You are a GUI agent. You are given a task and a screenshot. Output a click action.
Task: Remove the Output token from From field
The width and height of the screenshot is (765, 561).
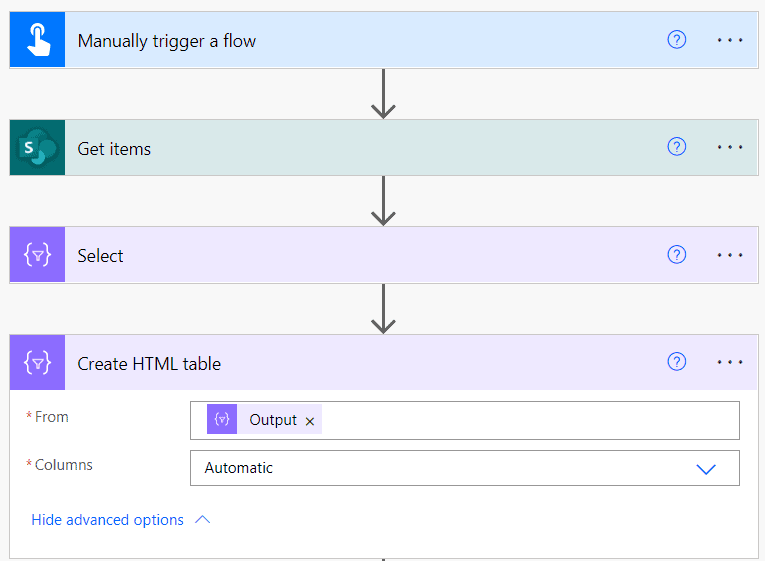tap(310, 421)
